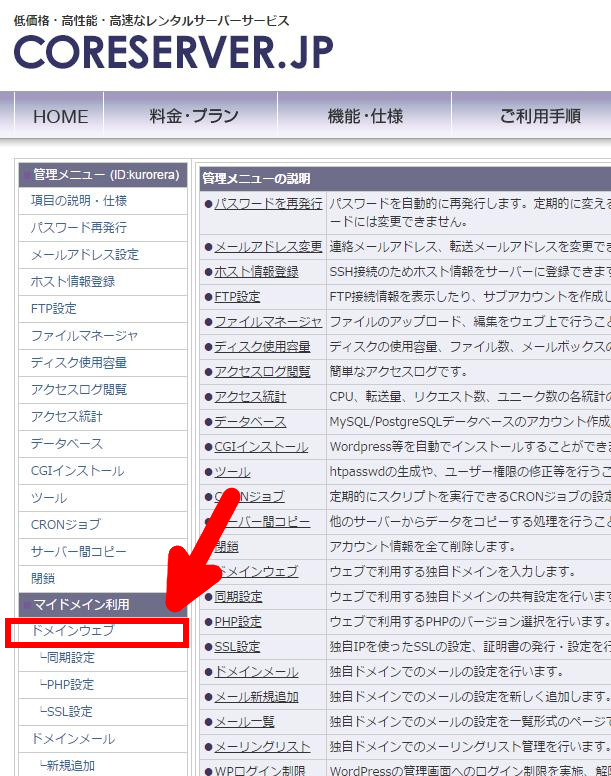Click アクセス統計 link in table
Image resolution: width=611 pixels, height=776 pixels.
coord(250,397)
